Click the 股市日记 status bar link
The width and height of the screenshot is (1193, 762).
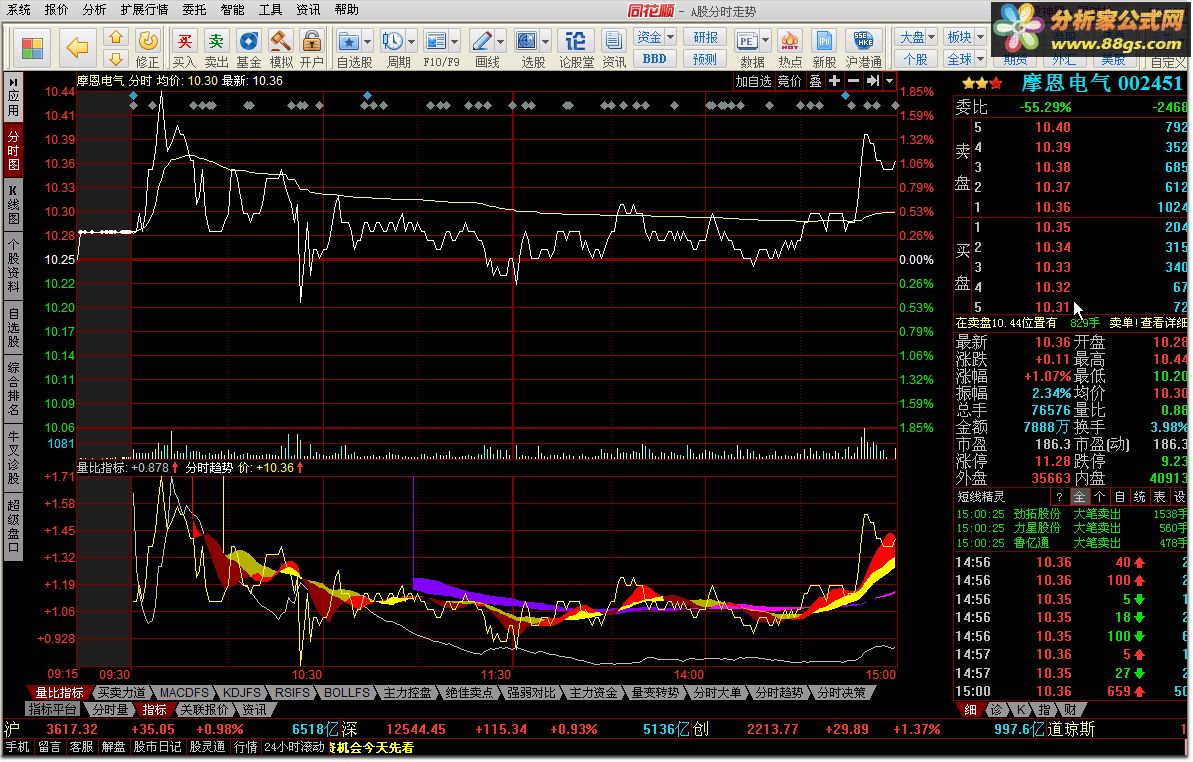point(158,748)
